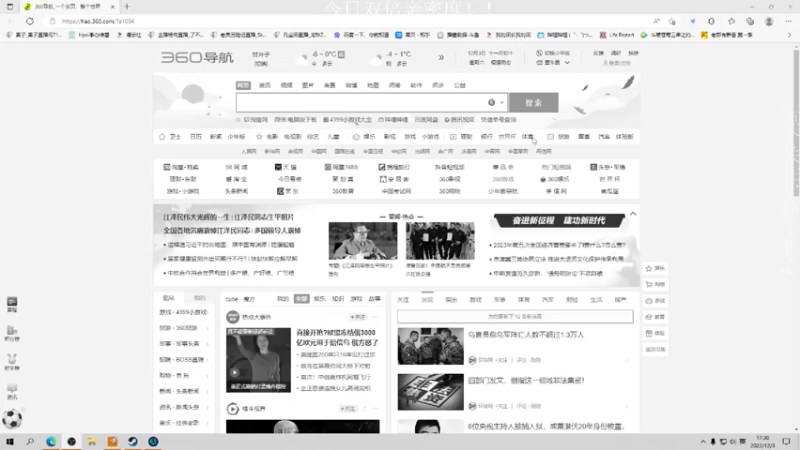Toggle 切换少年版 mode in the header

553,53
